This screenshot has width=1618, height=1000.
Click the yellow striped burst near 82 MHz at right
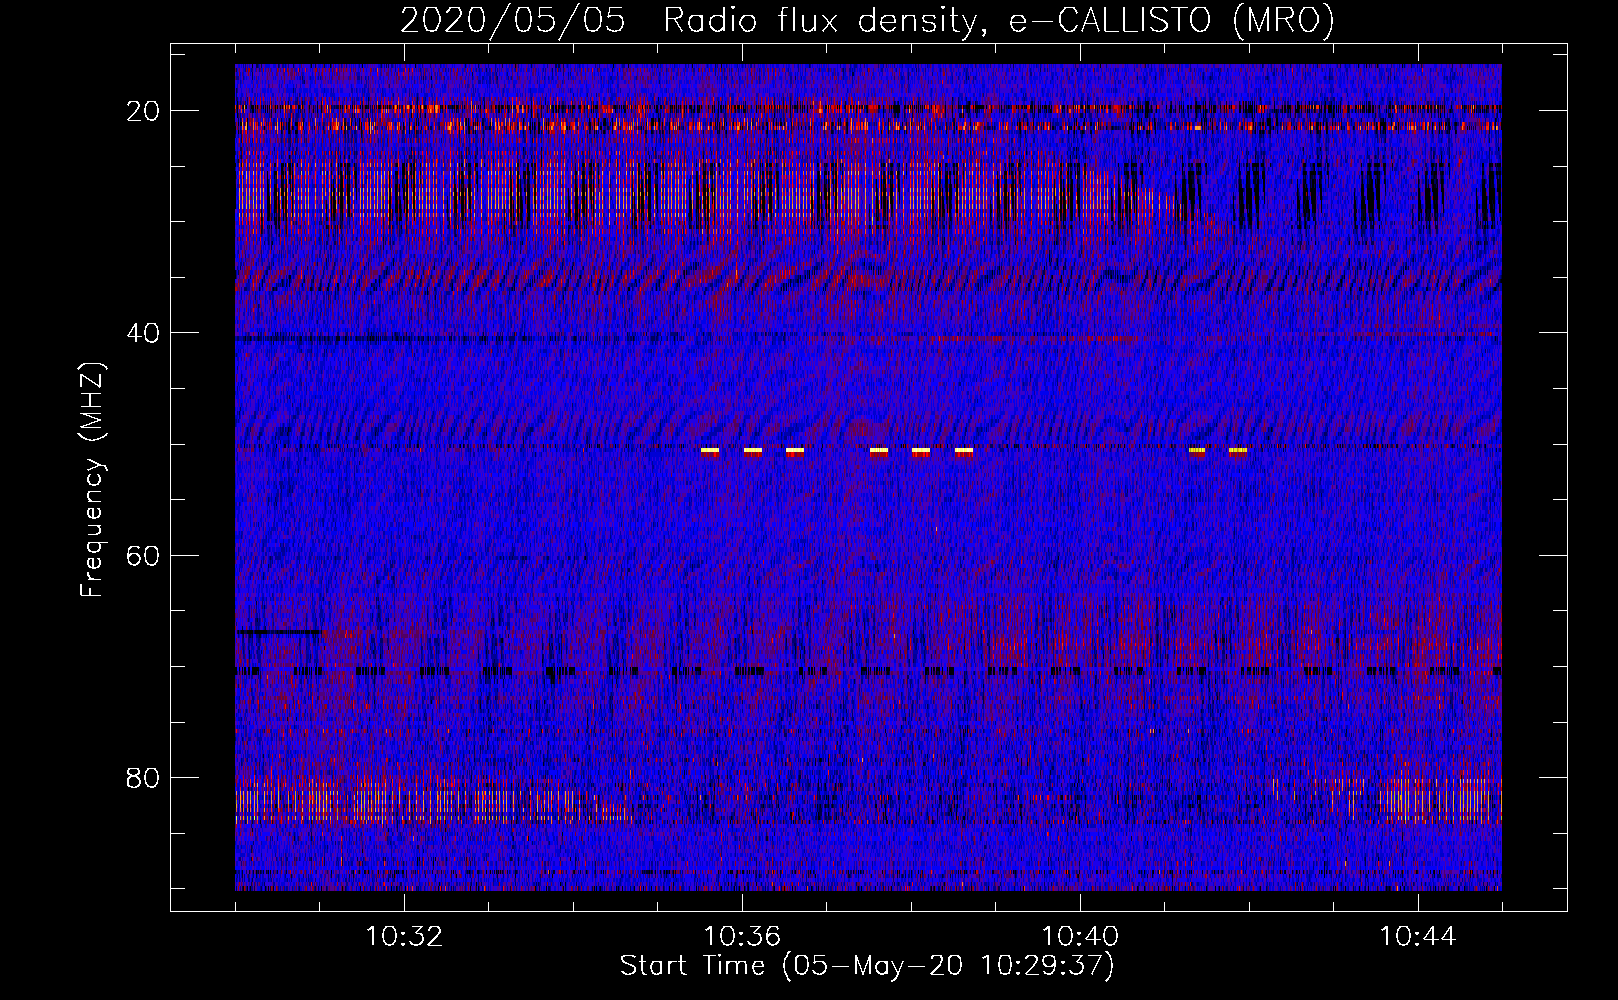tap(1440, 801)
